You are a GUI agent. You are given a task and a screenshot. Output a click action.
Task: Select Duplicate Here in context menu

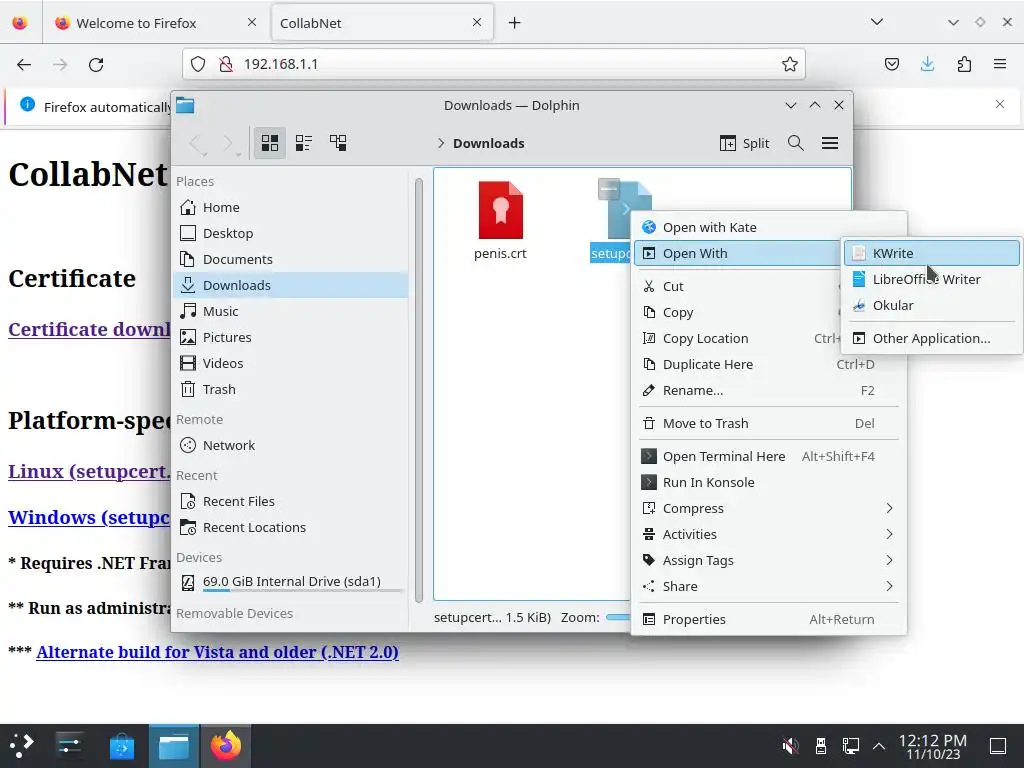tap(768, 364)
